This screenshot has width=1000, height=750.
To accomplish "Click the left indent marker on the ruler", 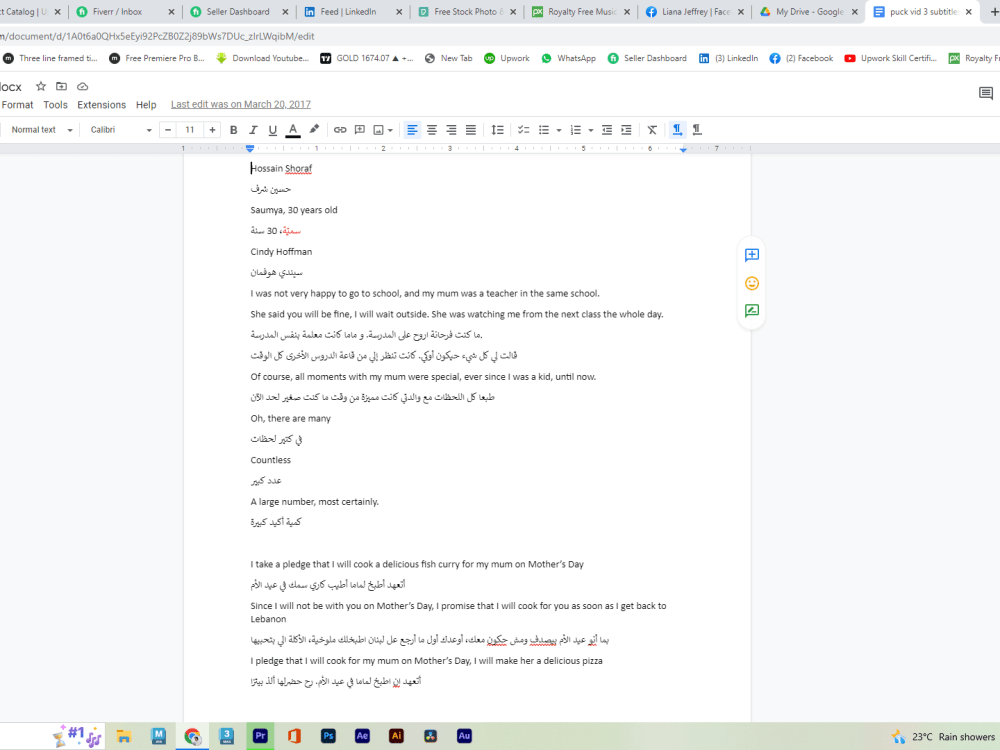I will coord(250,149).
